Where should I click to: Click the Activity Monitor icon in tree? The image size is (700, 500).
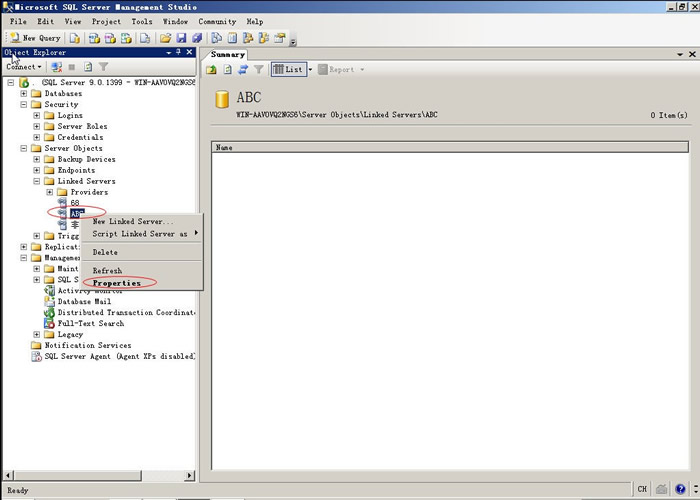(49, 291)
